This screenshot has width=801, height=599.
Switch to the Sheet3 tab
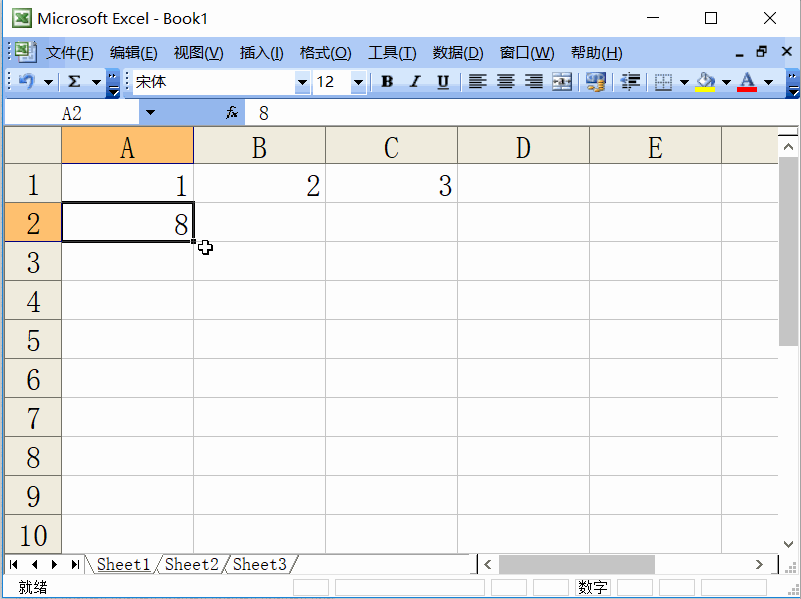258,564
